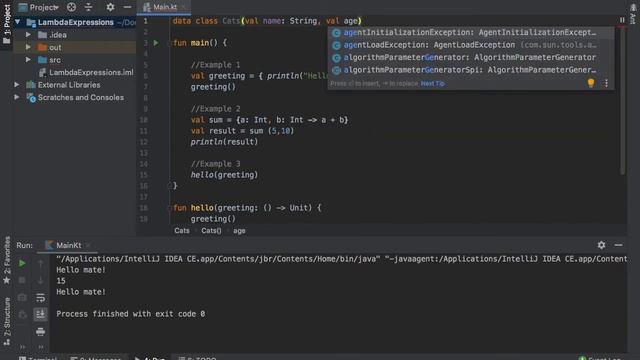Click the //Example 2 comment line
The image size is (640, 360).
(216, 109)
